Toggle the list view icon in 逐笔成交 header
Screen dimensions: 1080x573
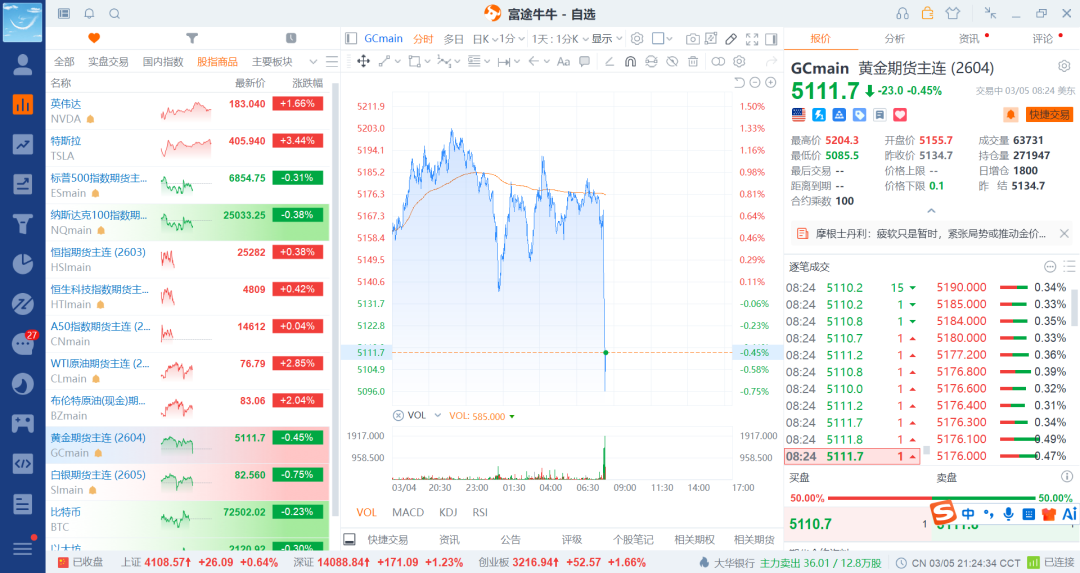[x=1068, y=267]
